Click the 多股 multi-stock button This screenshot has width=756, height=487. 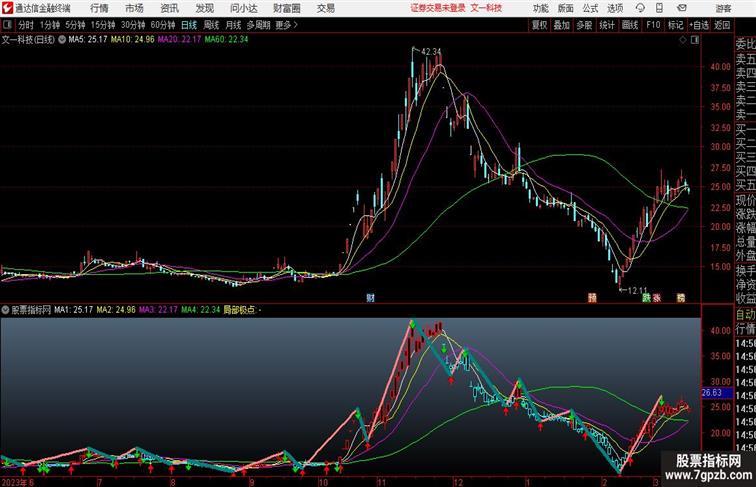tap(584, 25)
